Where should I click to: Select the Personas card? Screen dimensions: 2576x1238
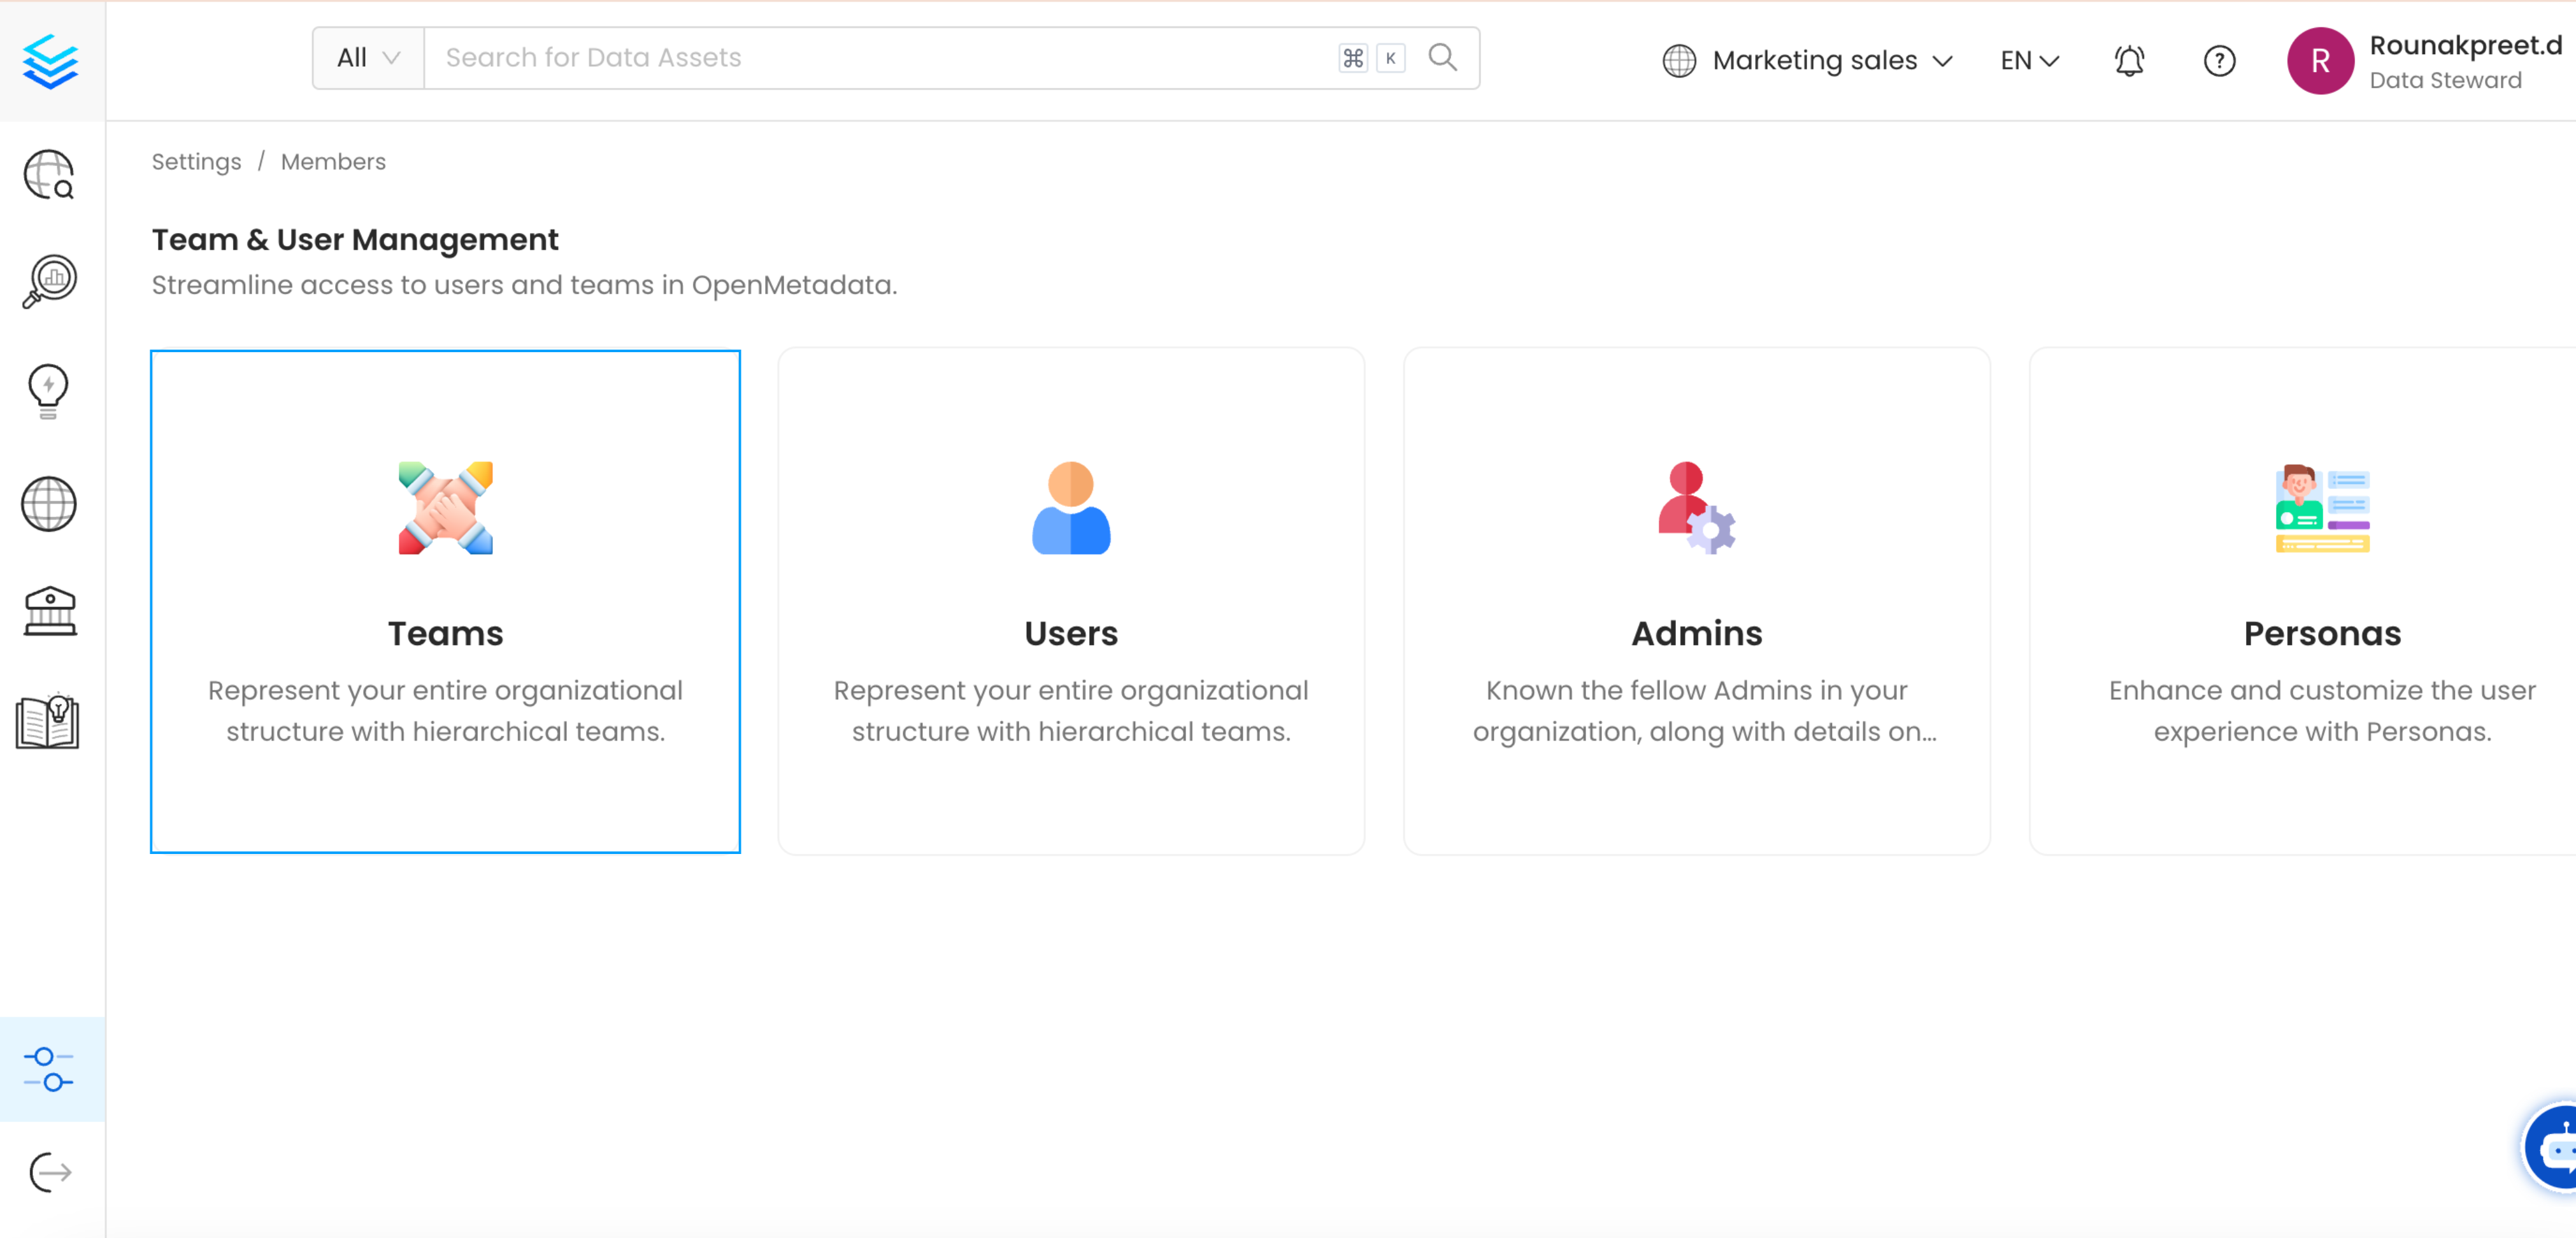click(x=2321, y=601)
